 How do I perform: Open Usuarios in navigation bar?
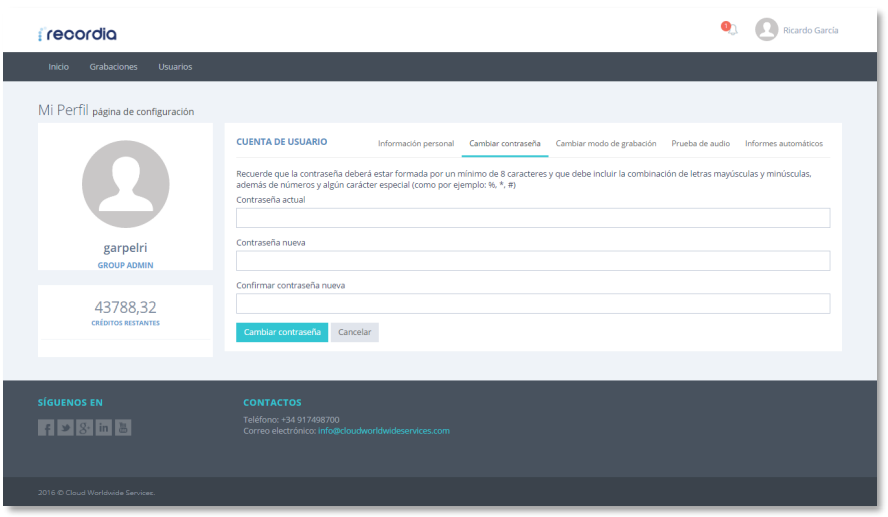click(x=175, y=67)
